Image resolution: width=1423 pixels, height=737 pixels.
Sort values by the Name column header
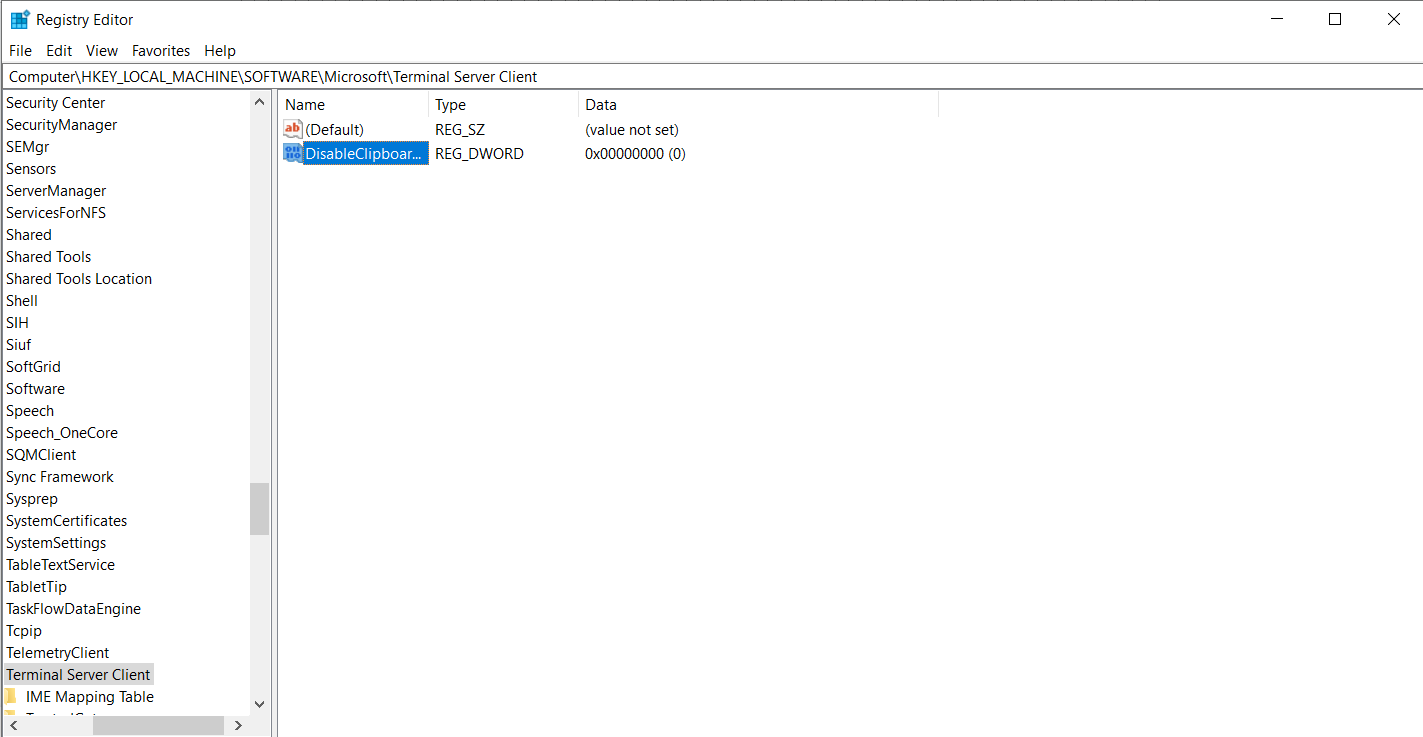pos(354,105)
